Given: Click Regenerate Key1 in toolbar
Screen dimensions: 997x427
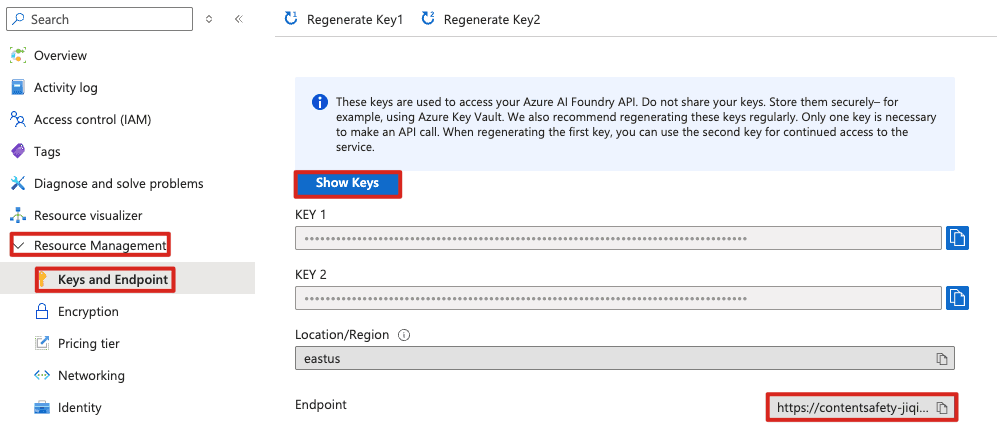Looking at the screenshot, I should click(x=343, y=19).
